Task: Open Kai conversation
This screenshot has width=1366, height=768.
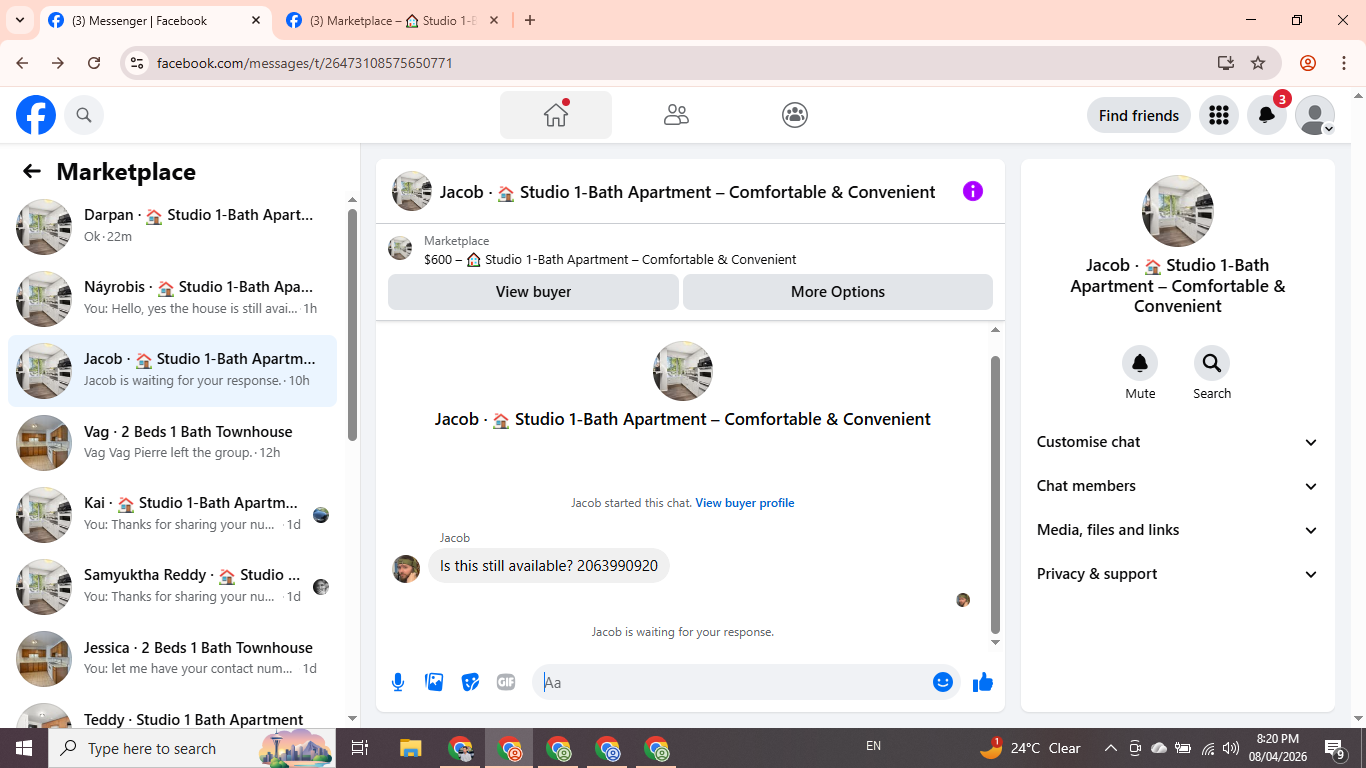Action: click(x=172, y=514)
